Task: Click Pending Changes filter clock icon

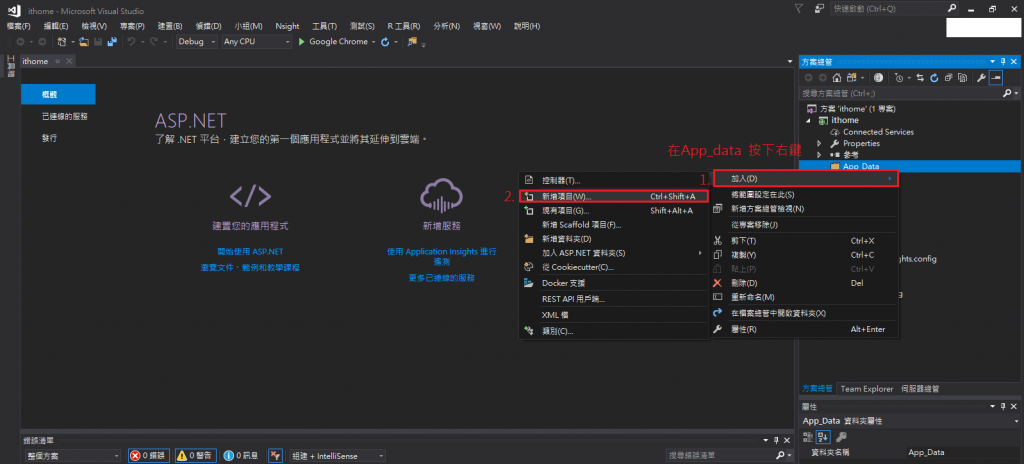Action: click(899, 78)
